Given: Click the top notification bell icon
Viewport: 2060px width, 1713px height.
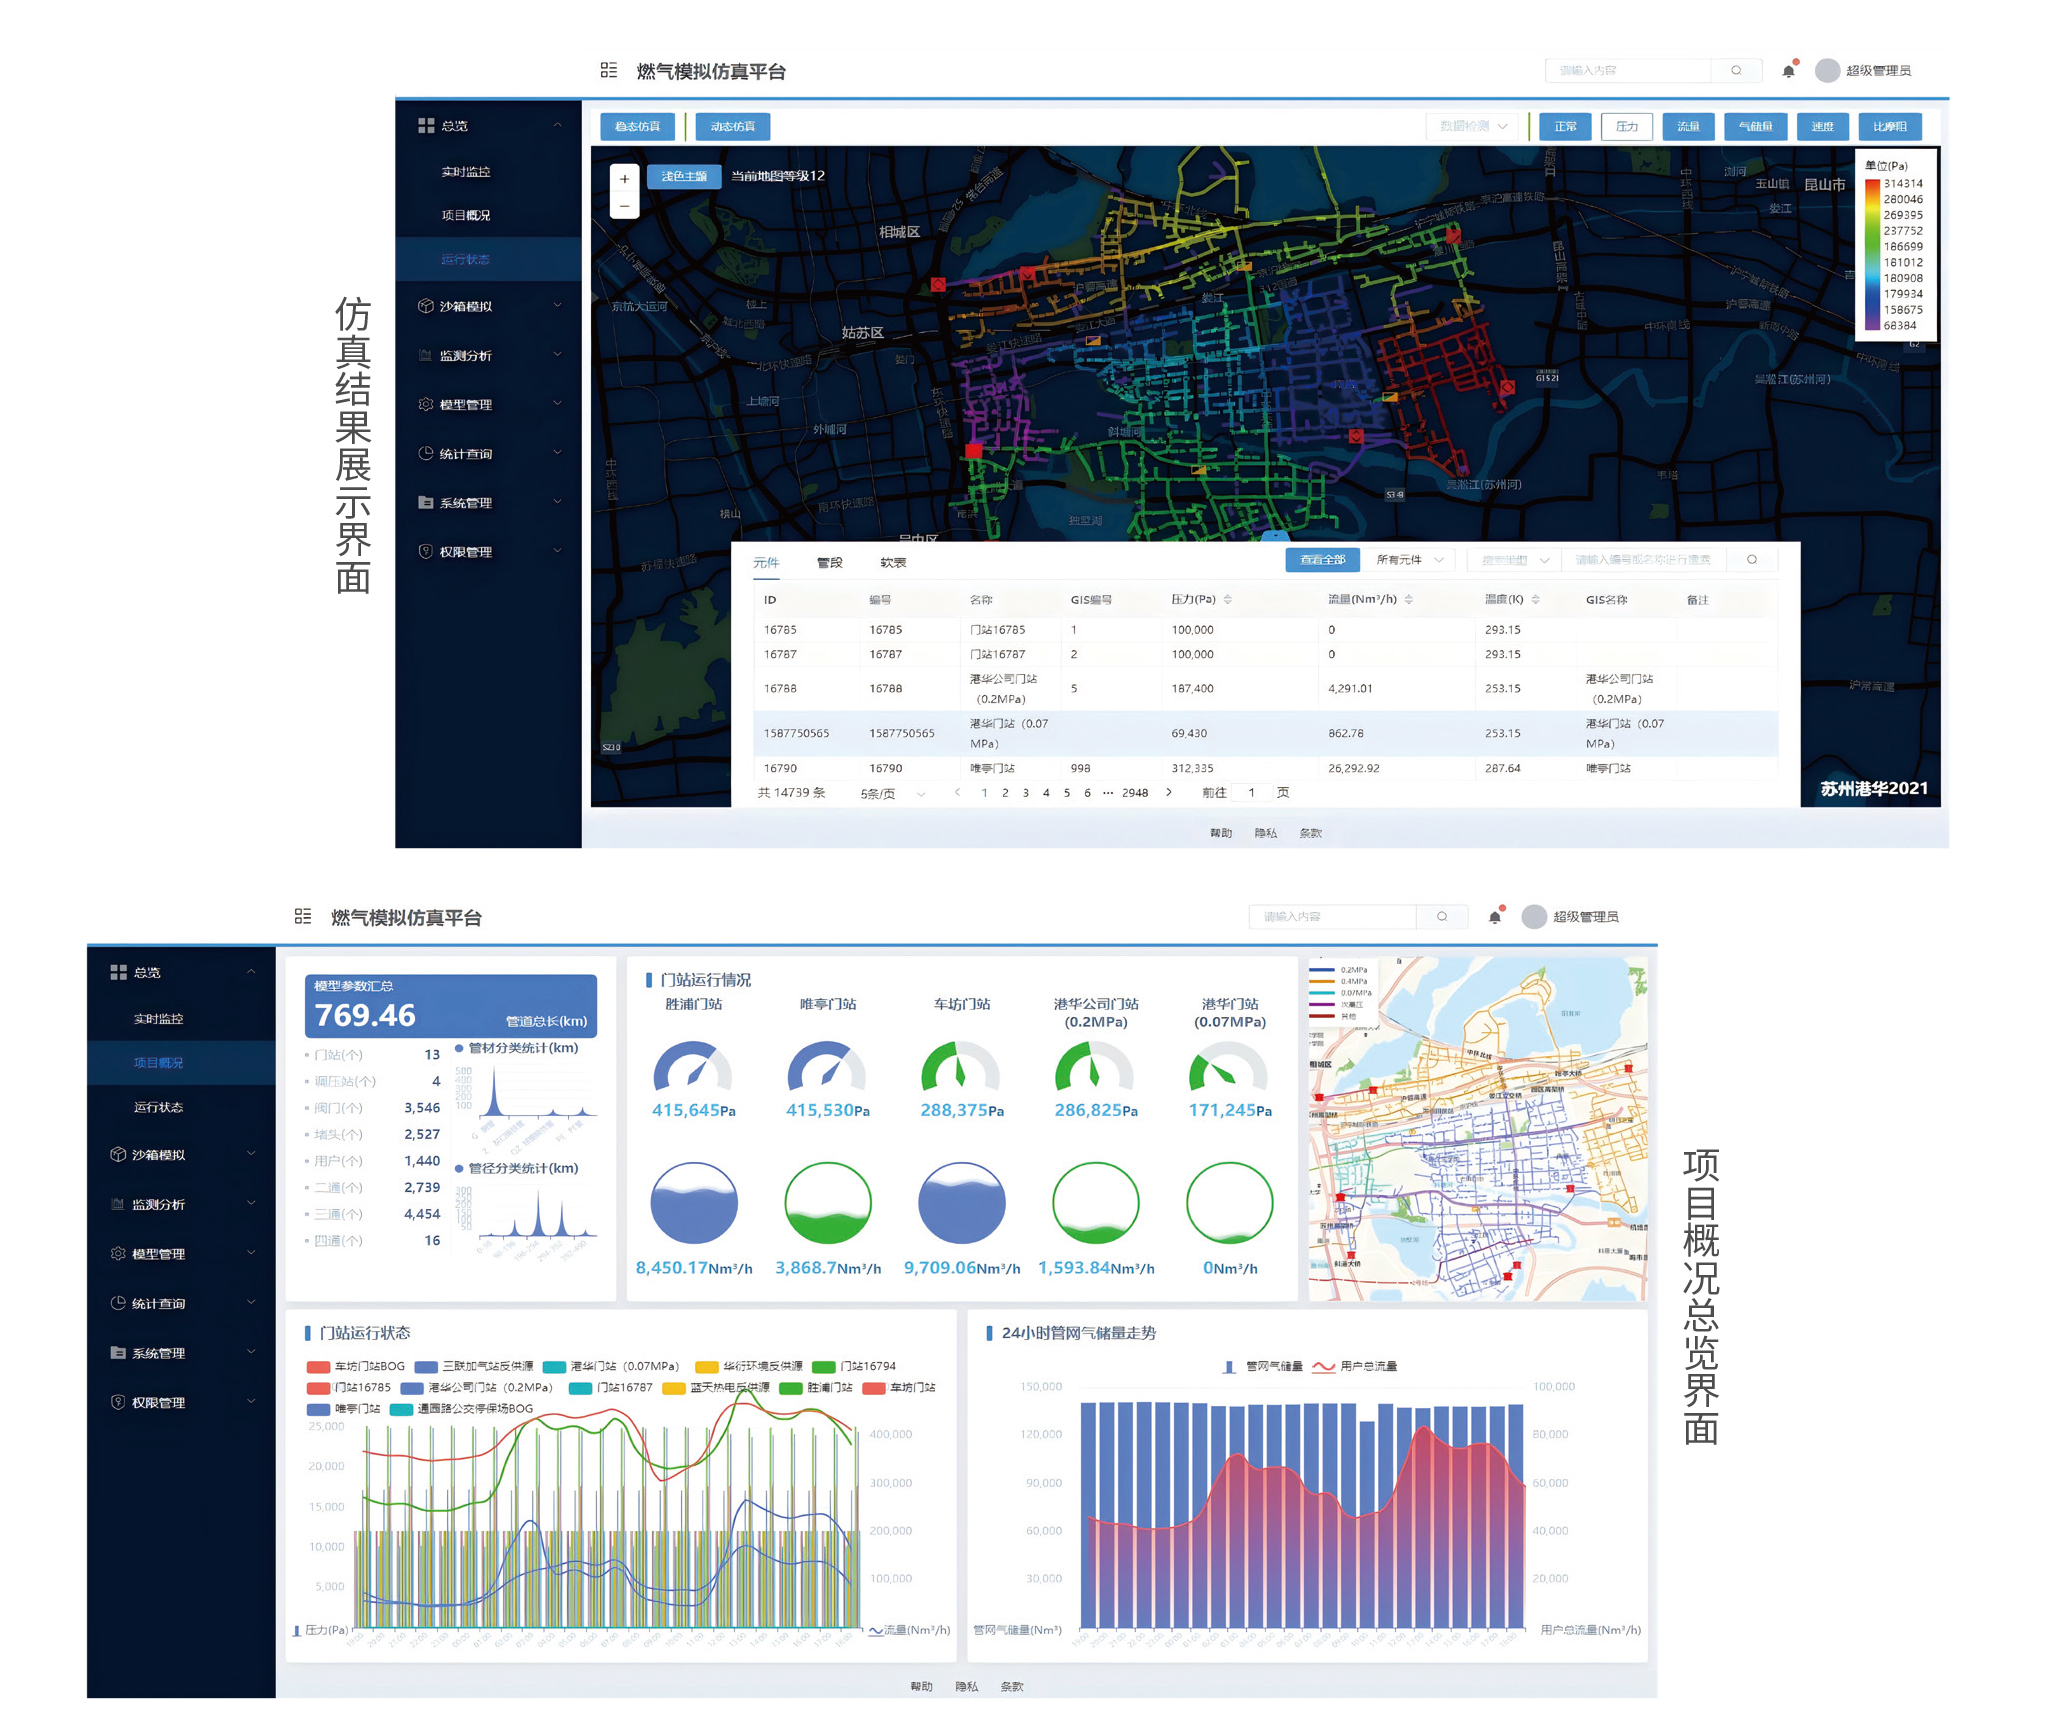Looking at the screenshot, I should point(1788,71).
